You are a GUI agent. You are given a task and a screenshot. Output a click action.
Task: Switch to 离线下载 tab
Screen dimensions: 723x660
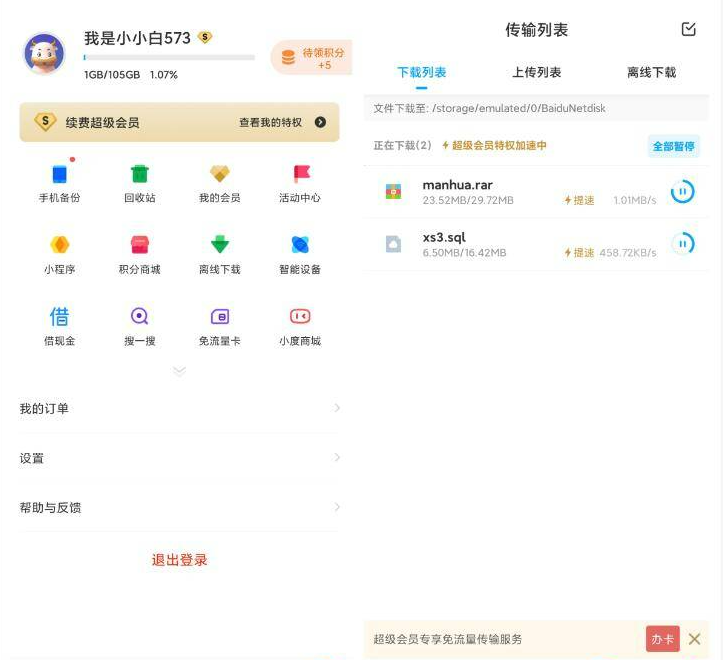(651, 72)
